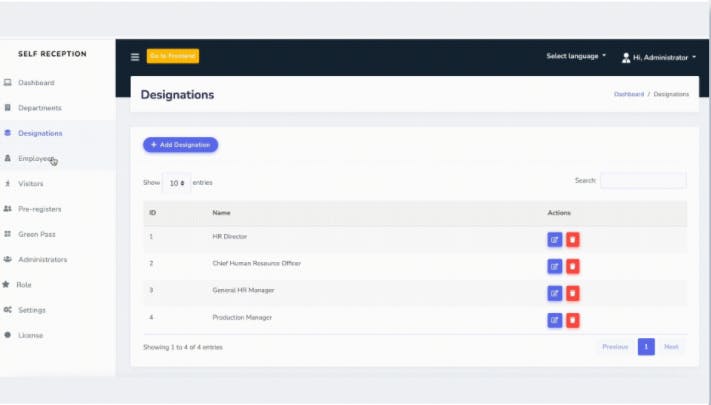Open Dashboard from the sidebar
711x405 pixels.
point(36,83)
